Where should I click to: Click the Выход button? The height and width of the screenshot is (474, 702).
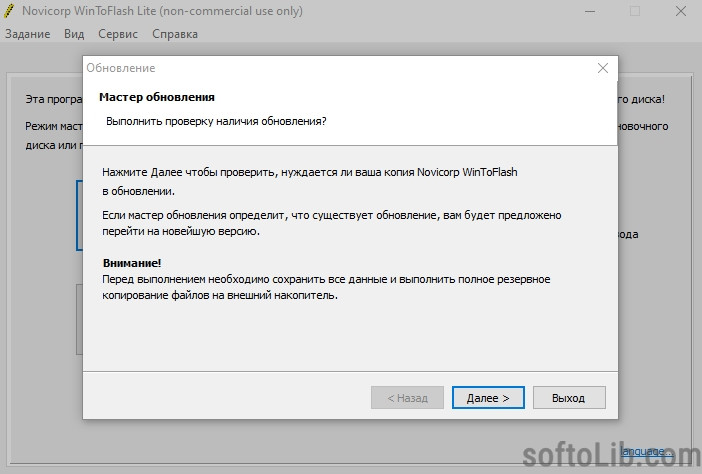pyautogui.click(x=569, y=397)
